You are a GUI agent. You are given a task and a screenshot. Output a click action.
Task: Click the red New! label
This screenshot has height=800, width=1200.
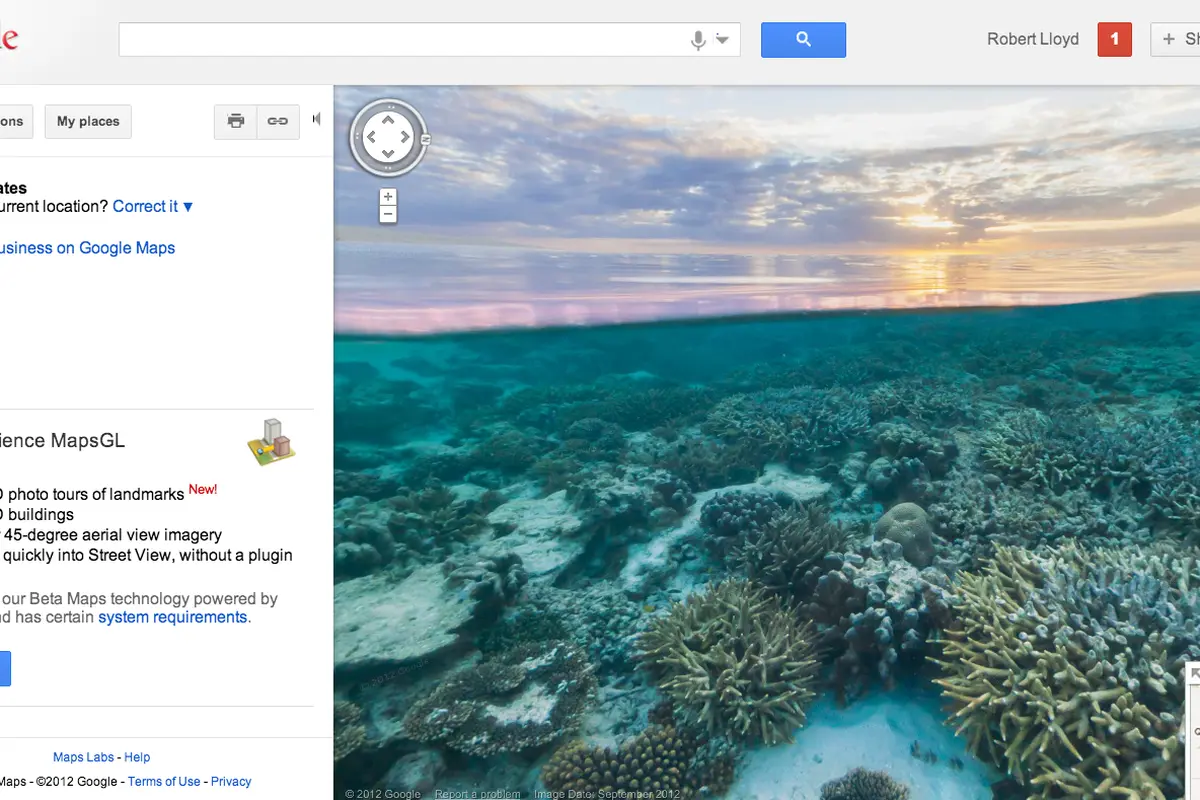click(203, 489)
